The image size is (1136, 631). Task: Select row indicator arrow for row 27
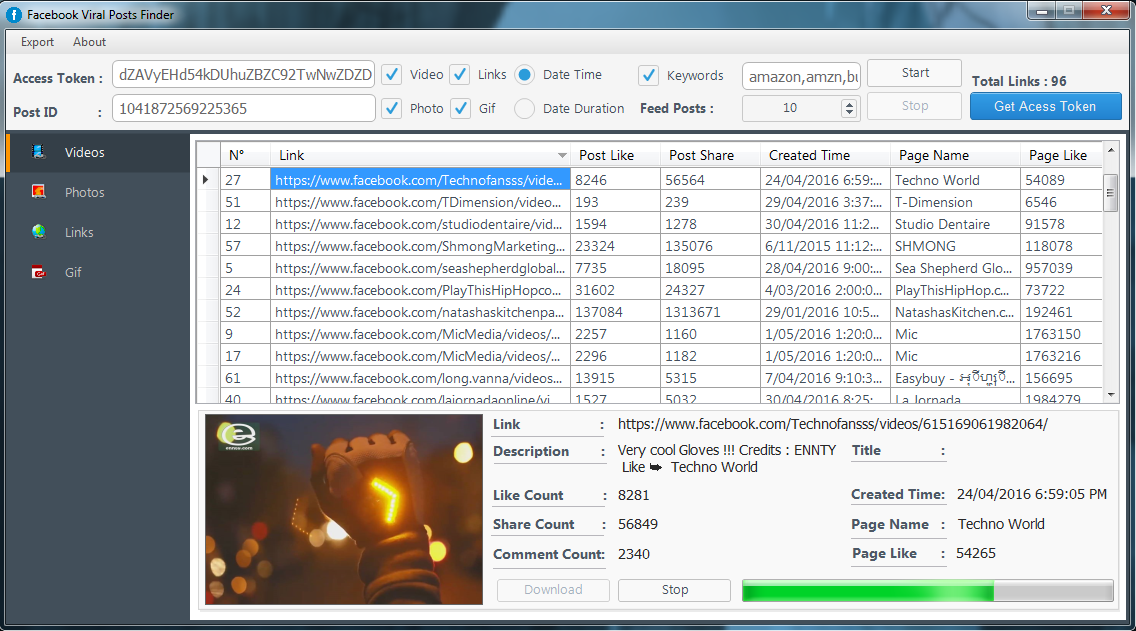(x=206, y=180)
